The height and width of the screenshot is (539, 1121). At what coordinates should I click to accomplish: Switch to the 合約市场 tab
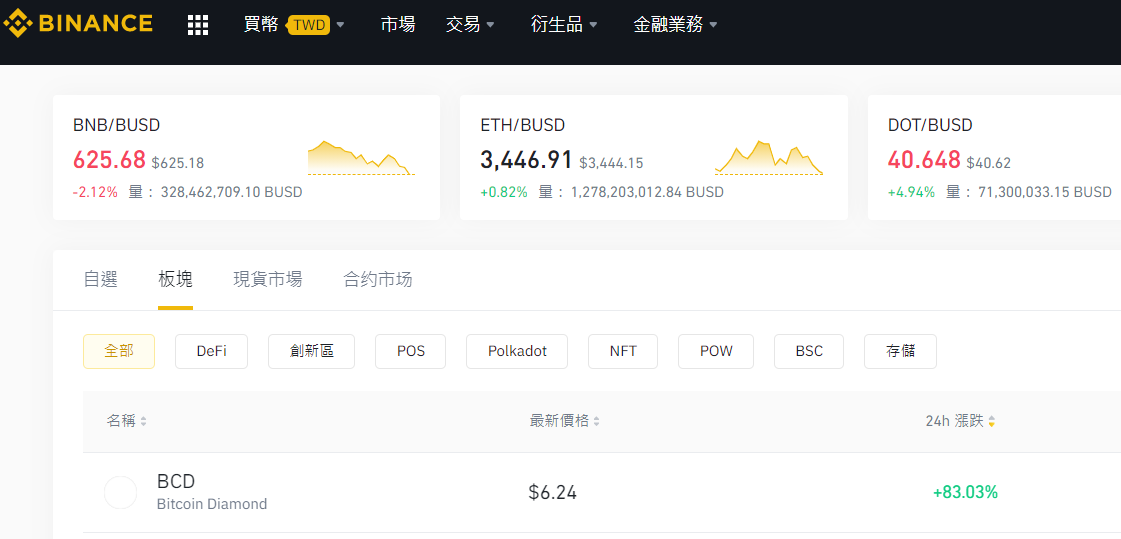[377, 280]
